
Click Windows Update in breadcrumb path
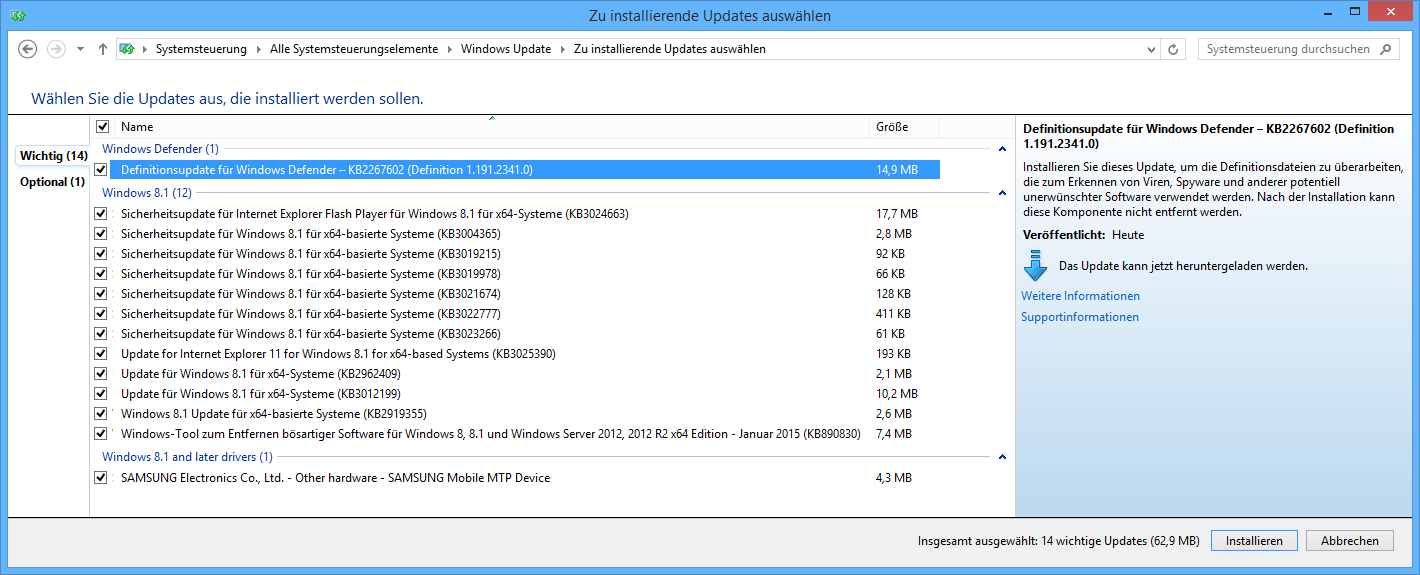point(506,49)
